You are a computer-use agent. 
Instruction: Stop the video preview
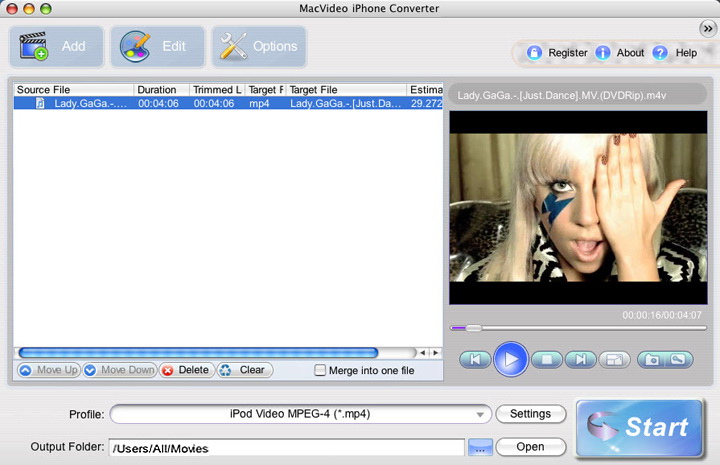click(x=546, y=359)
